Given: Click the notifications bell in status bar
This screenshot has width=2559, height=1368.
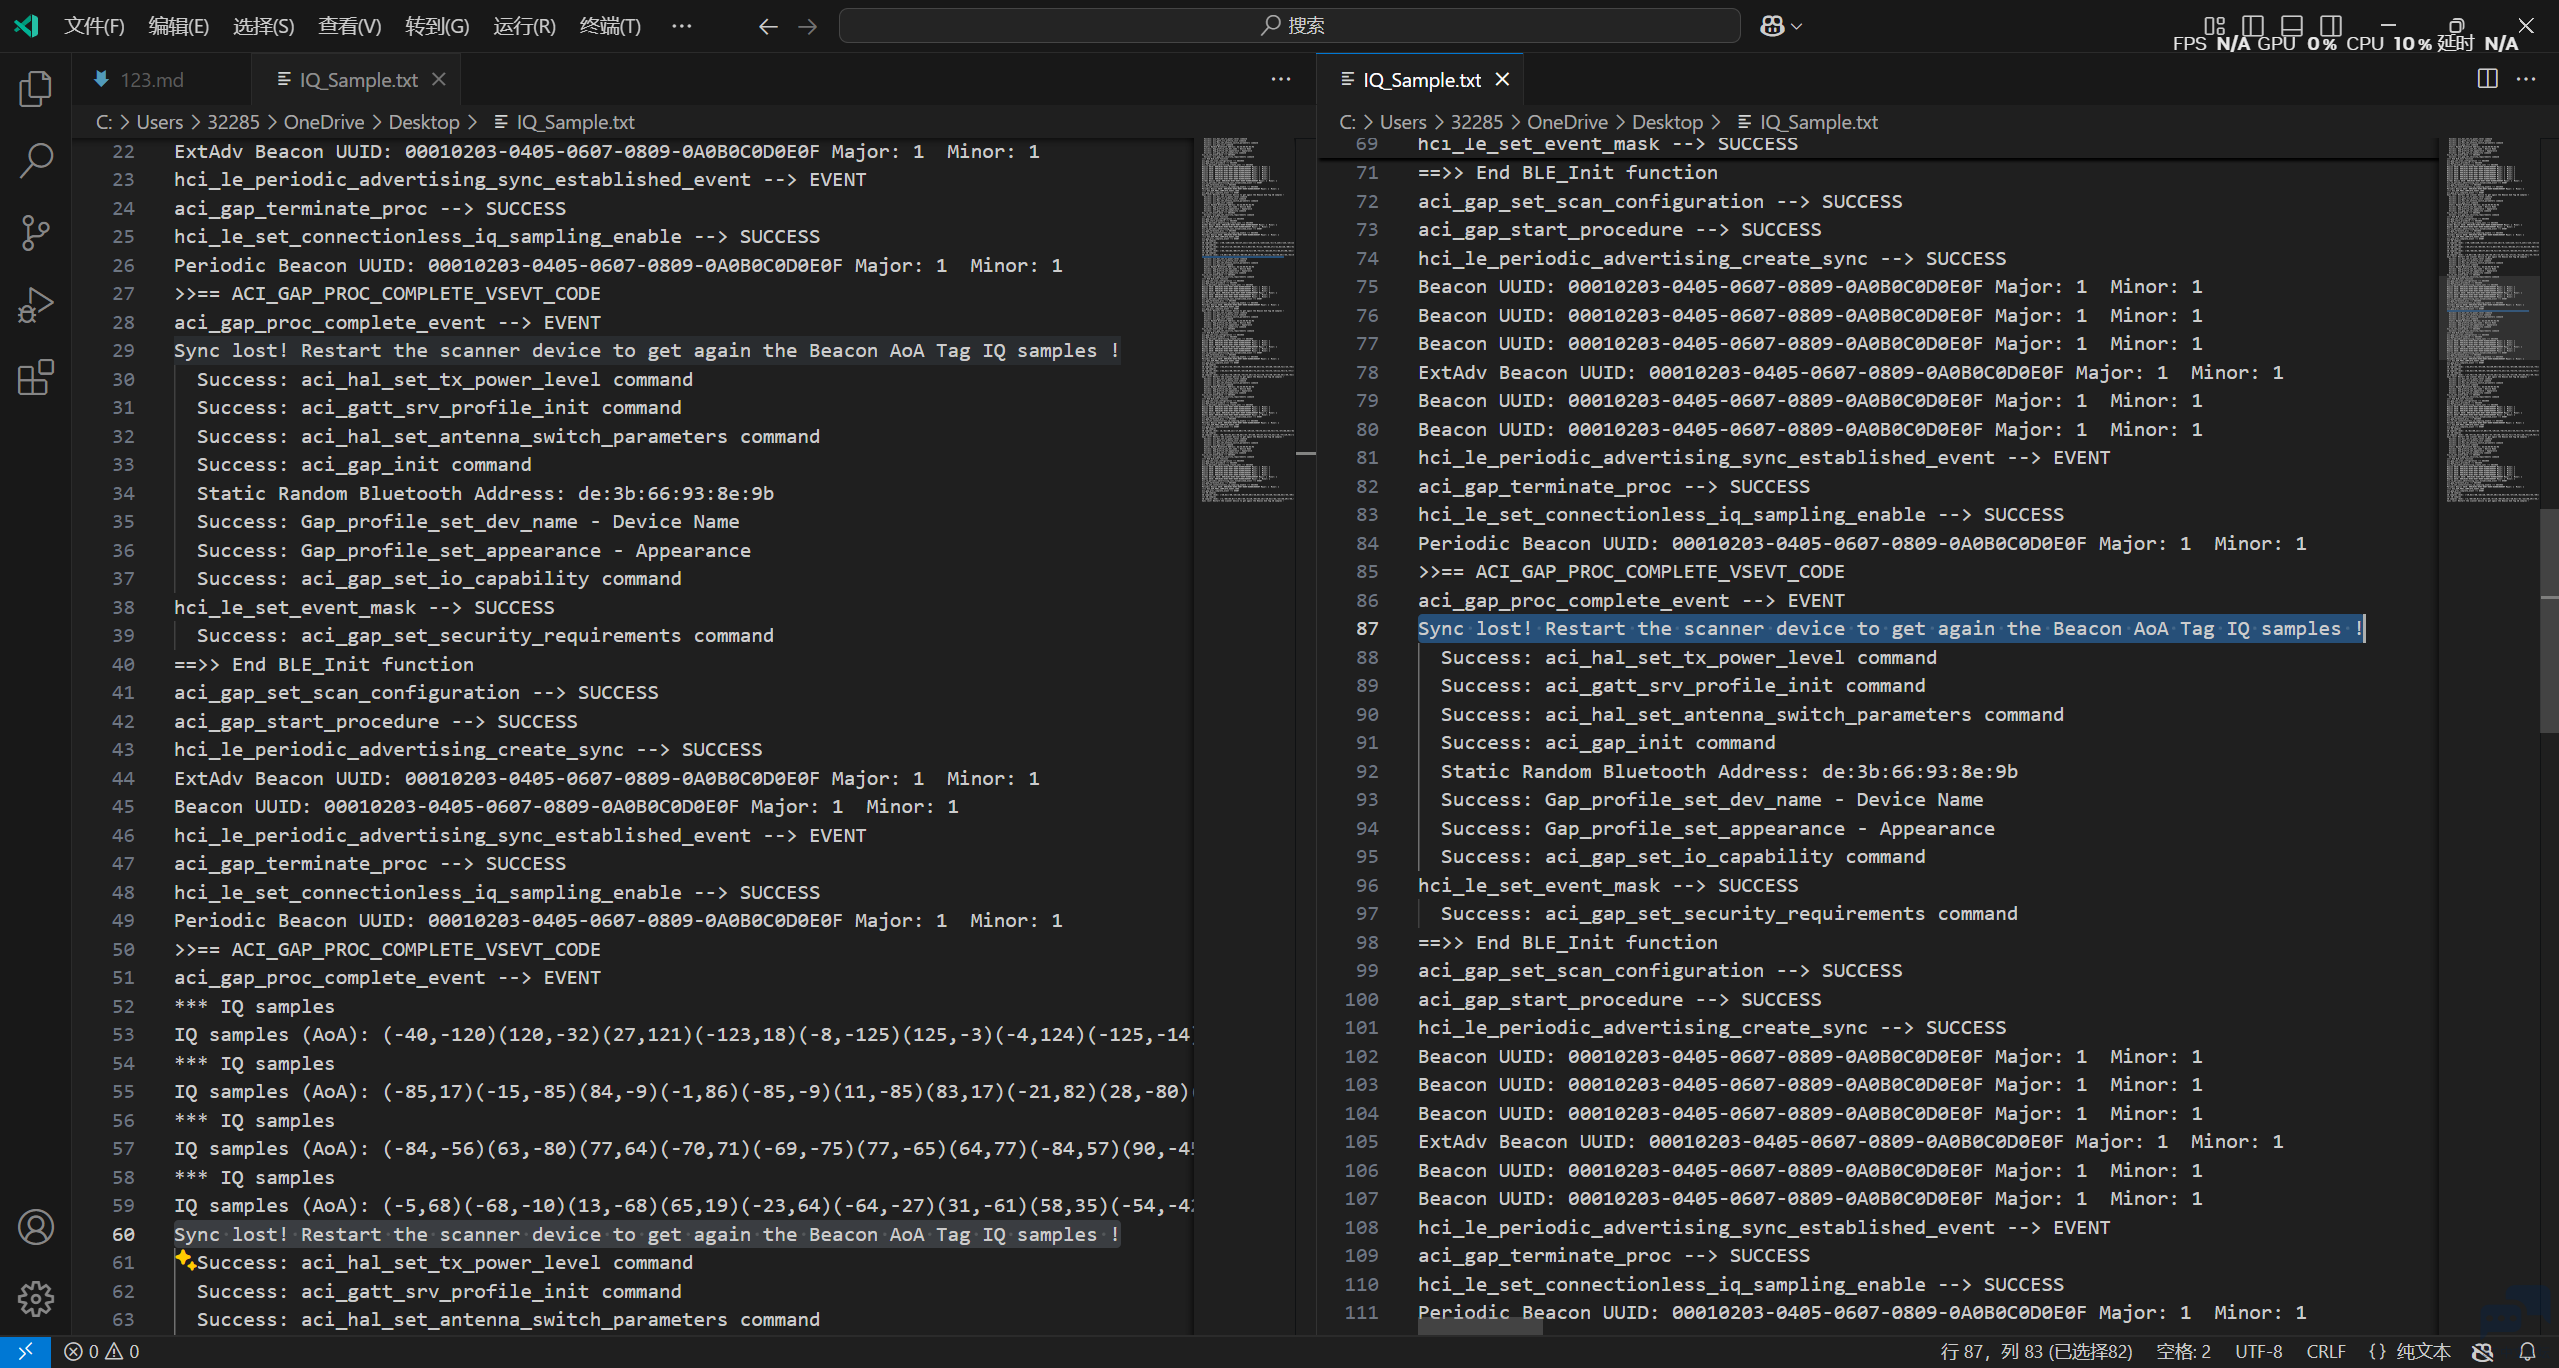Looking at the screenshot, I should 2527,1352.
